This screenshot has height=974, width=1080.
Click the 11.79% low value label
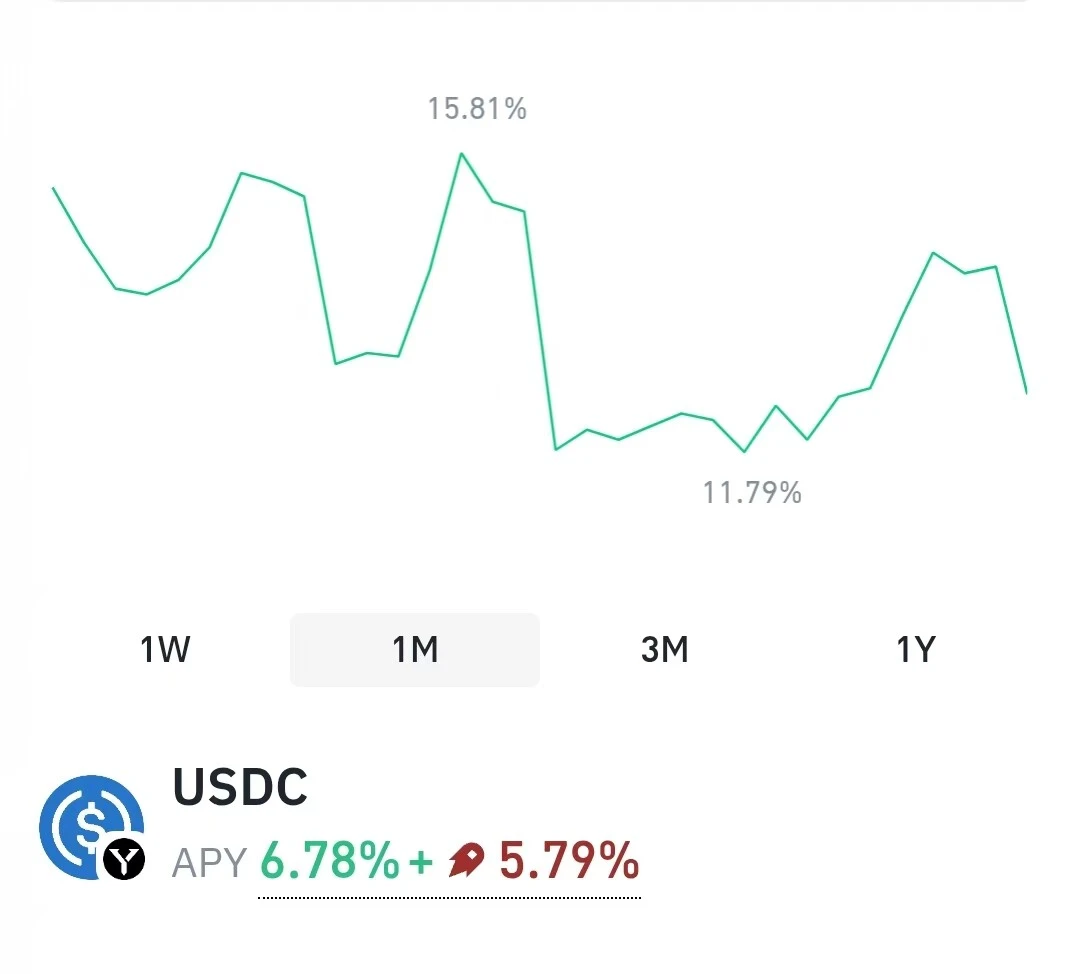tap(752, 492)
